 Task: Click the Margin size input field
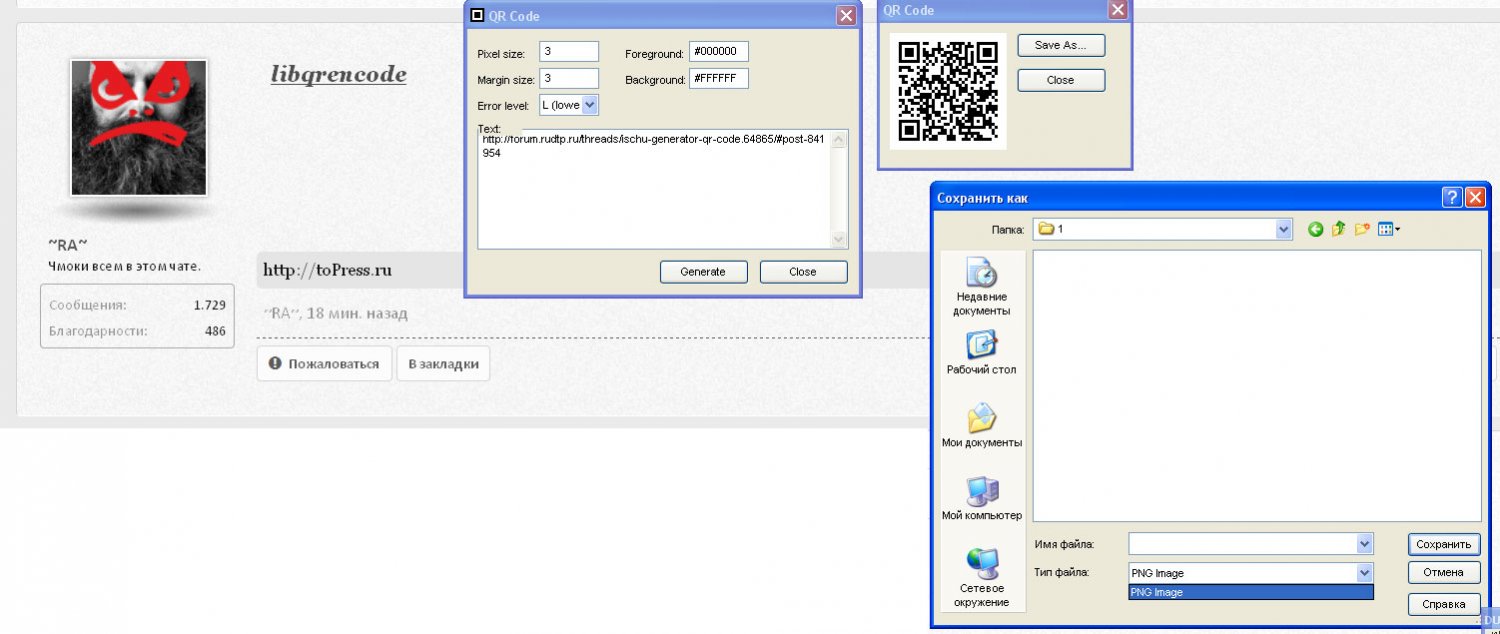(569, 78)
